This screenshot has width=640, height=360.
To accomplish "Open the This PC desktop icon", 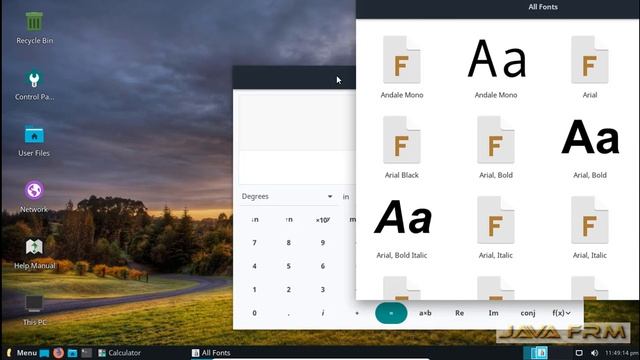I will pos(34,310).
